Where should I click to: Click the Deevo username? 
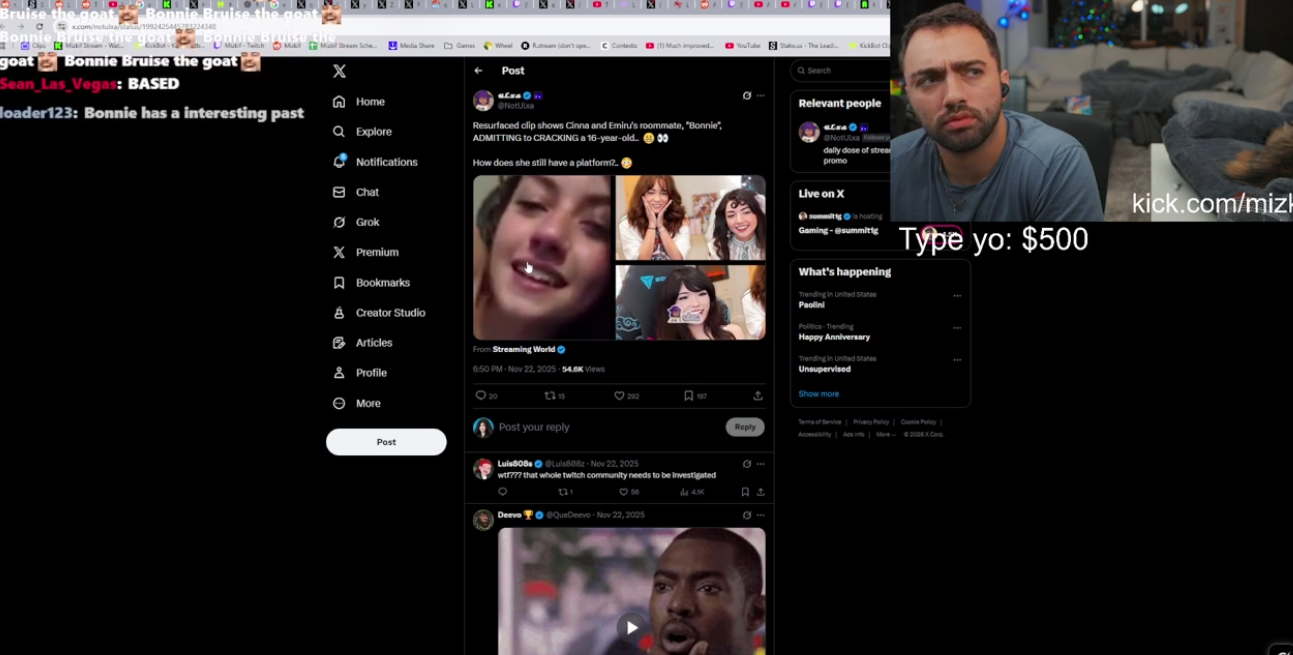point(510,515)
